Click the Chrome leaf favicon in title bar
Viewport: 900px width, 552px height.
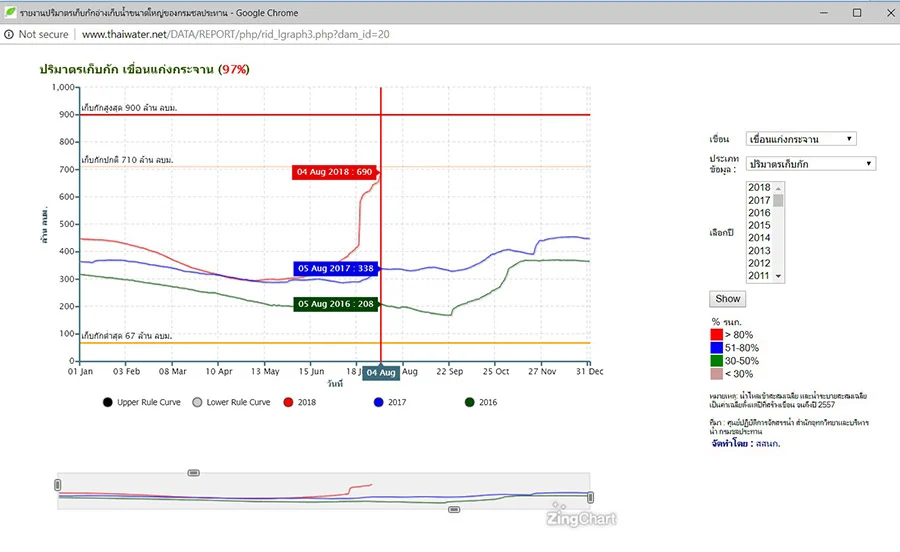pyautogui.click(x=10, y=12)
